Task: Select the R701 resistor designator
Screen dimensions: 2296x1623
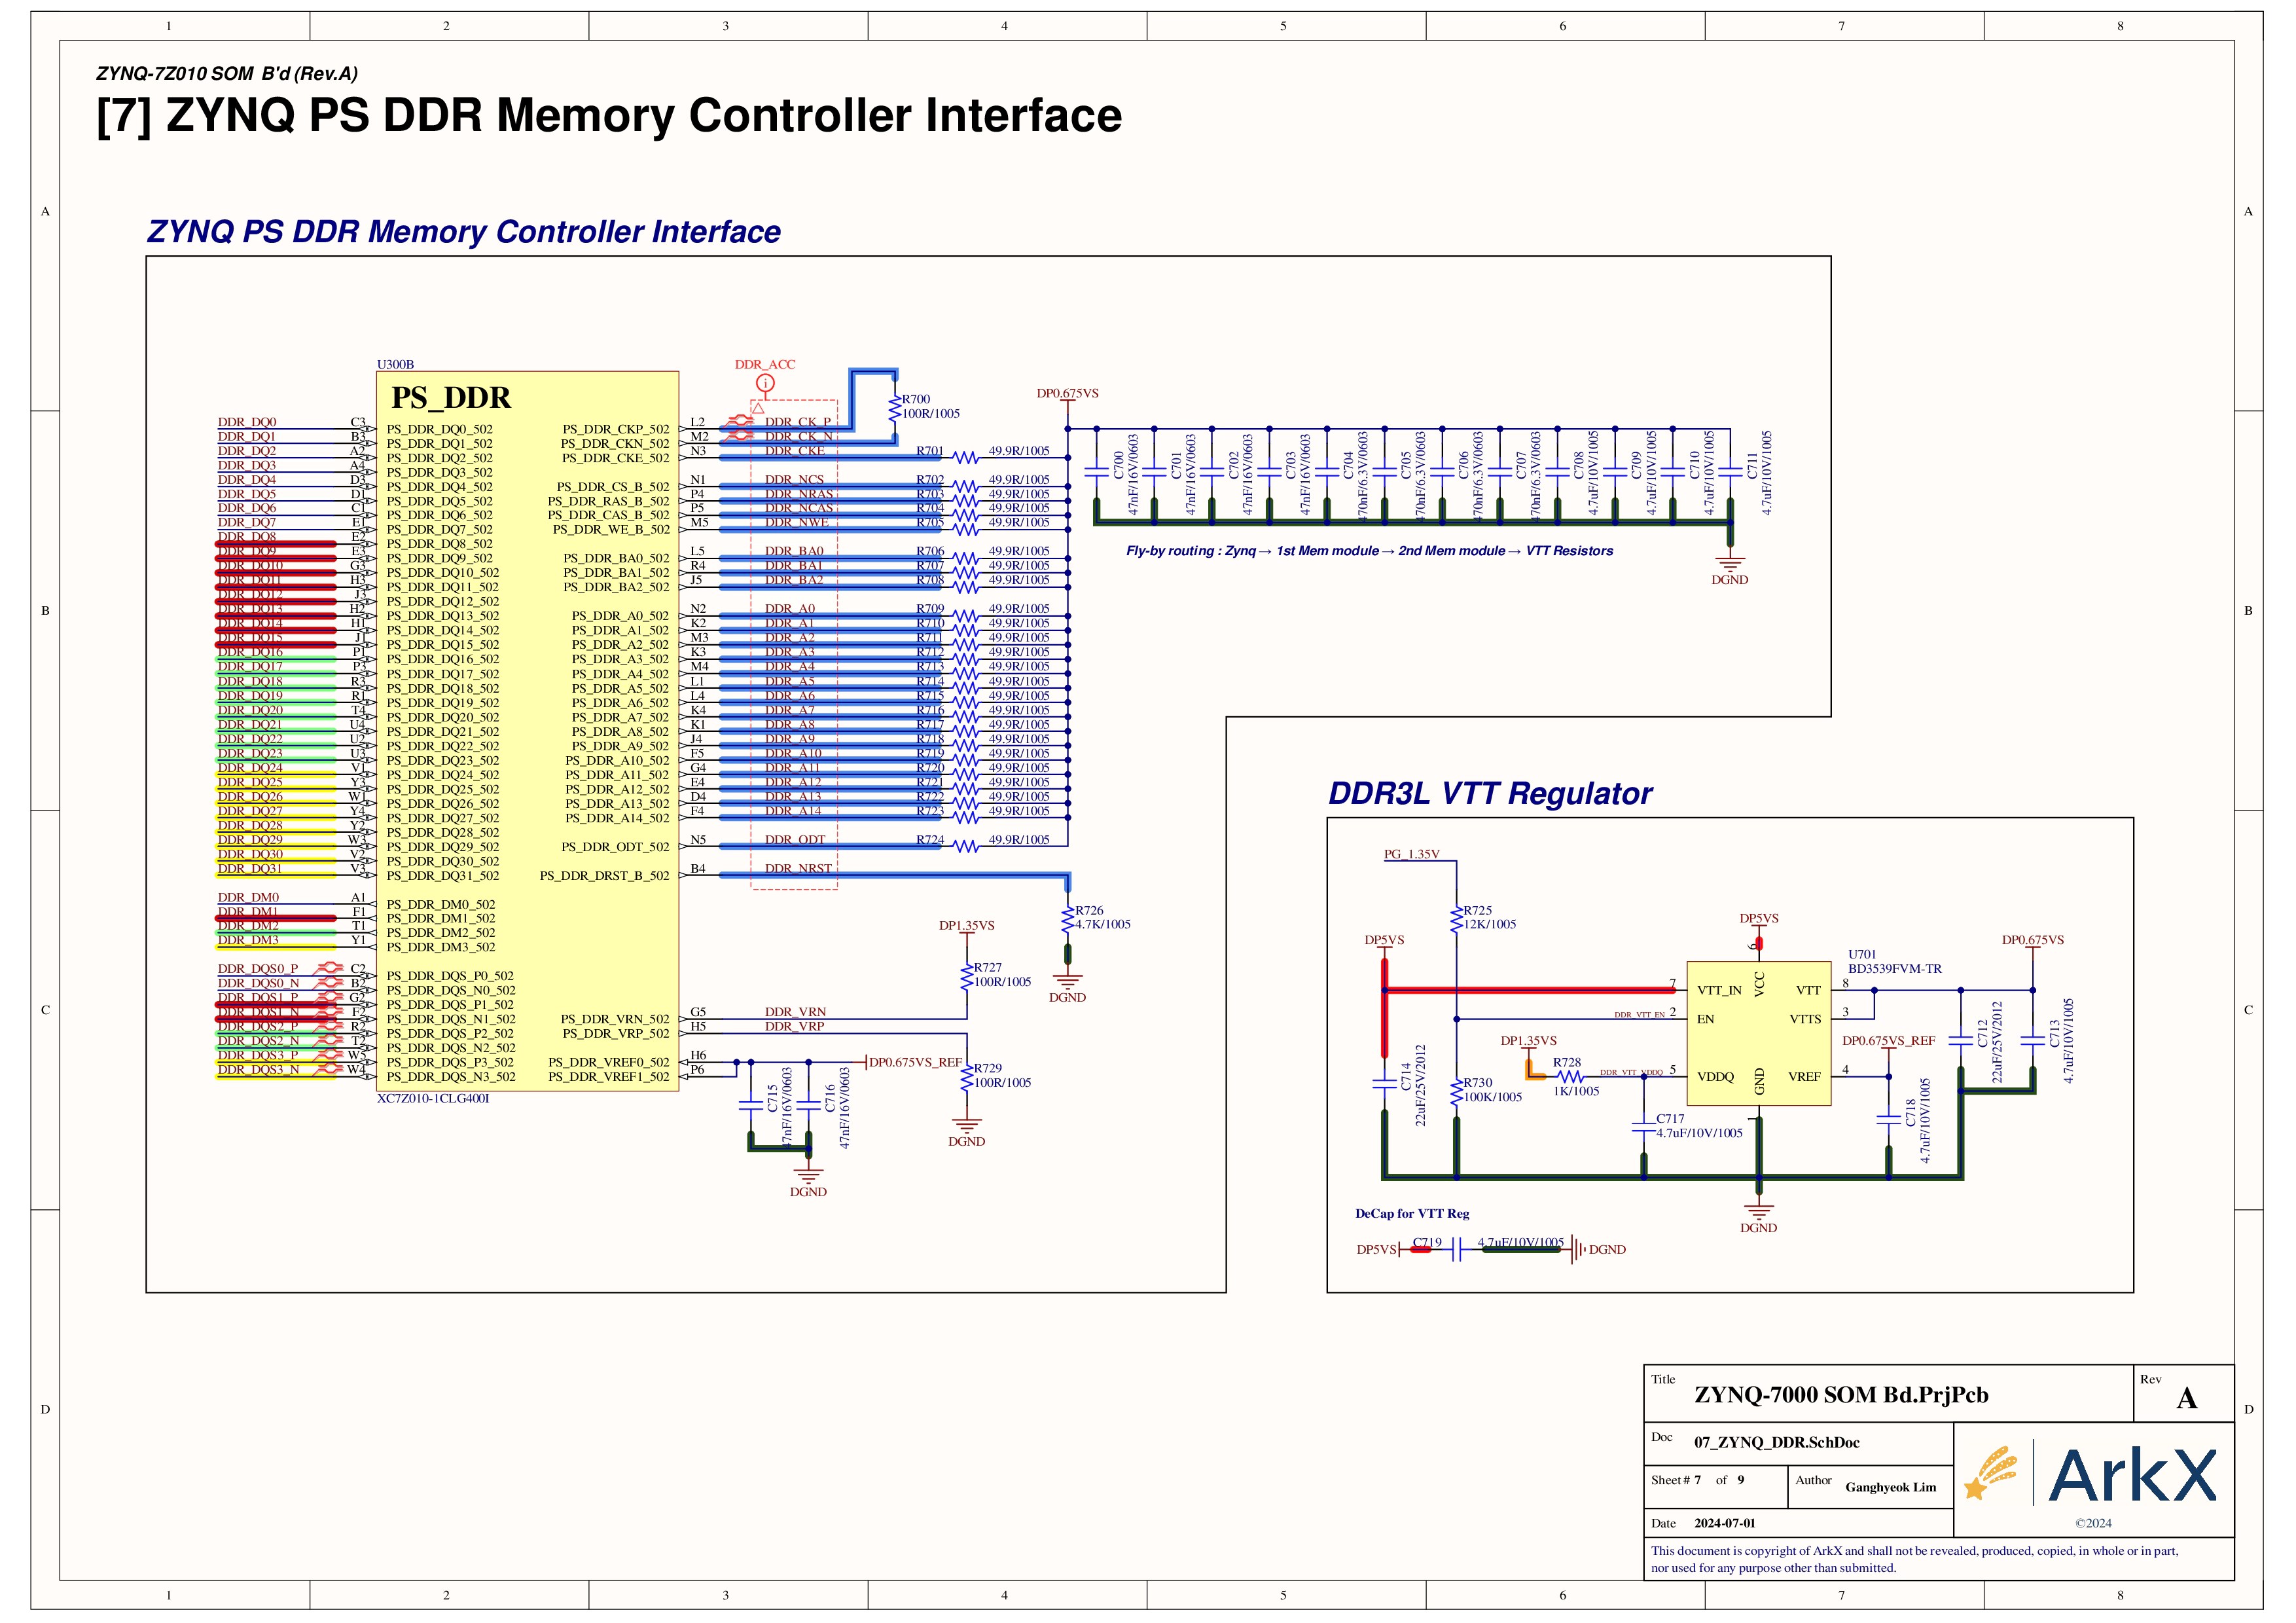Action: 930,451
